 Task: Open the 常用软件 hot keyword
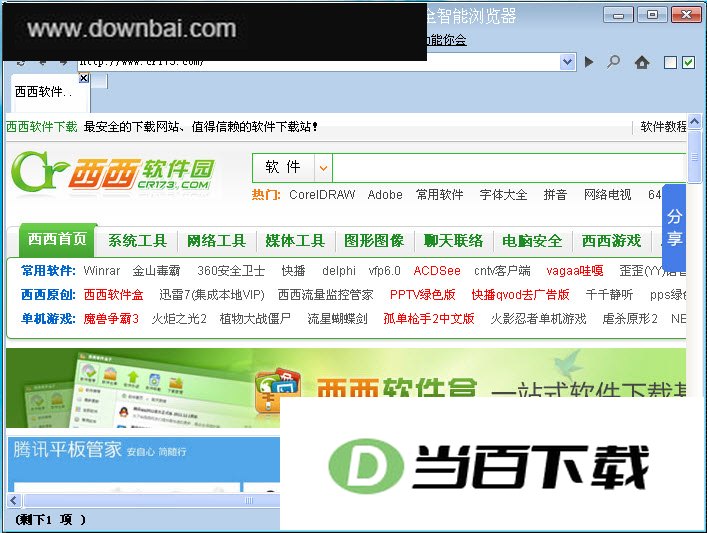pos(440,195)
